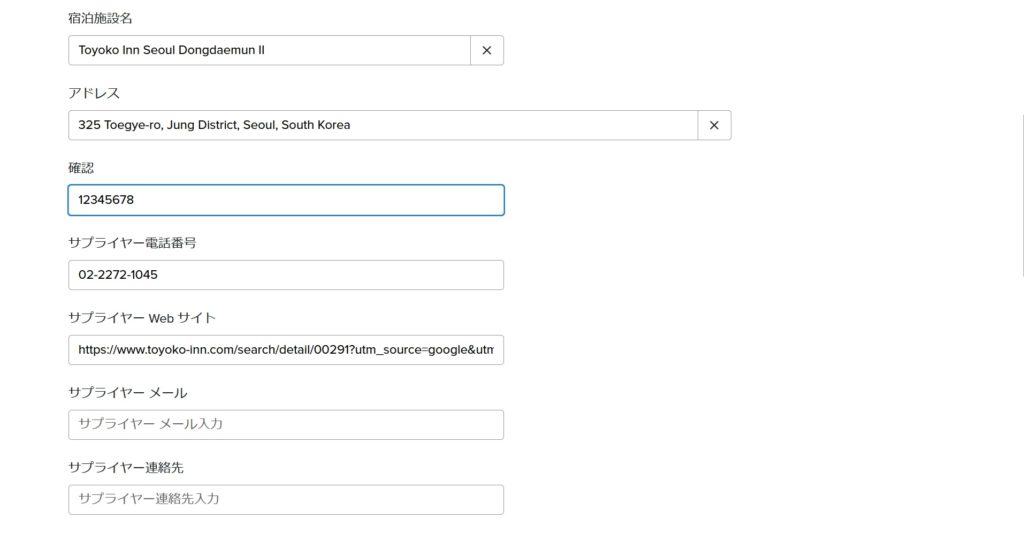1024x534 pixels.
Task: Clear the accommodation name field with X
Action: [487, 50]
